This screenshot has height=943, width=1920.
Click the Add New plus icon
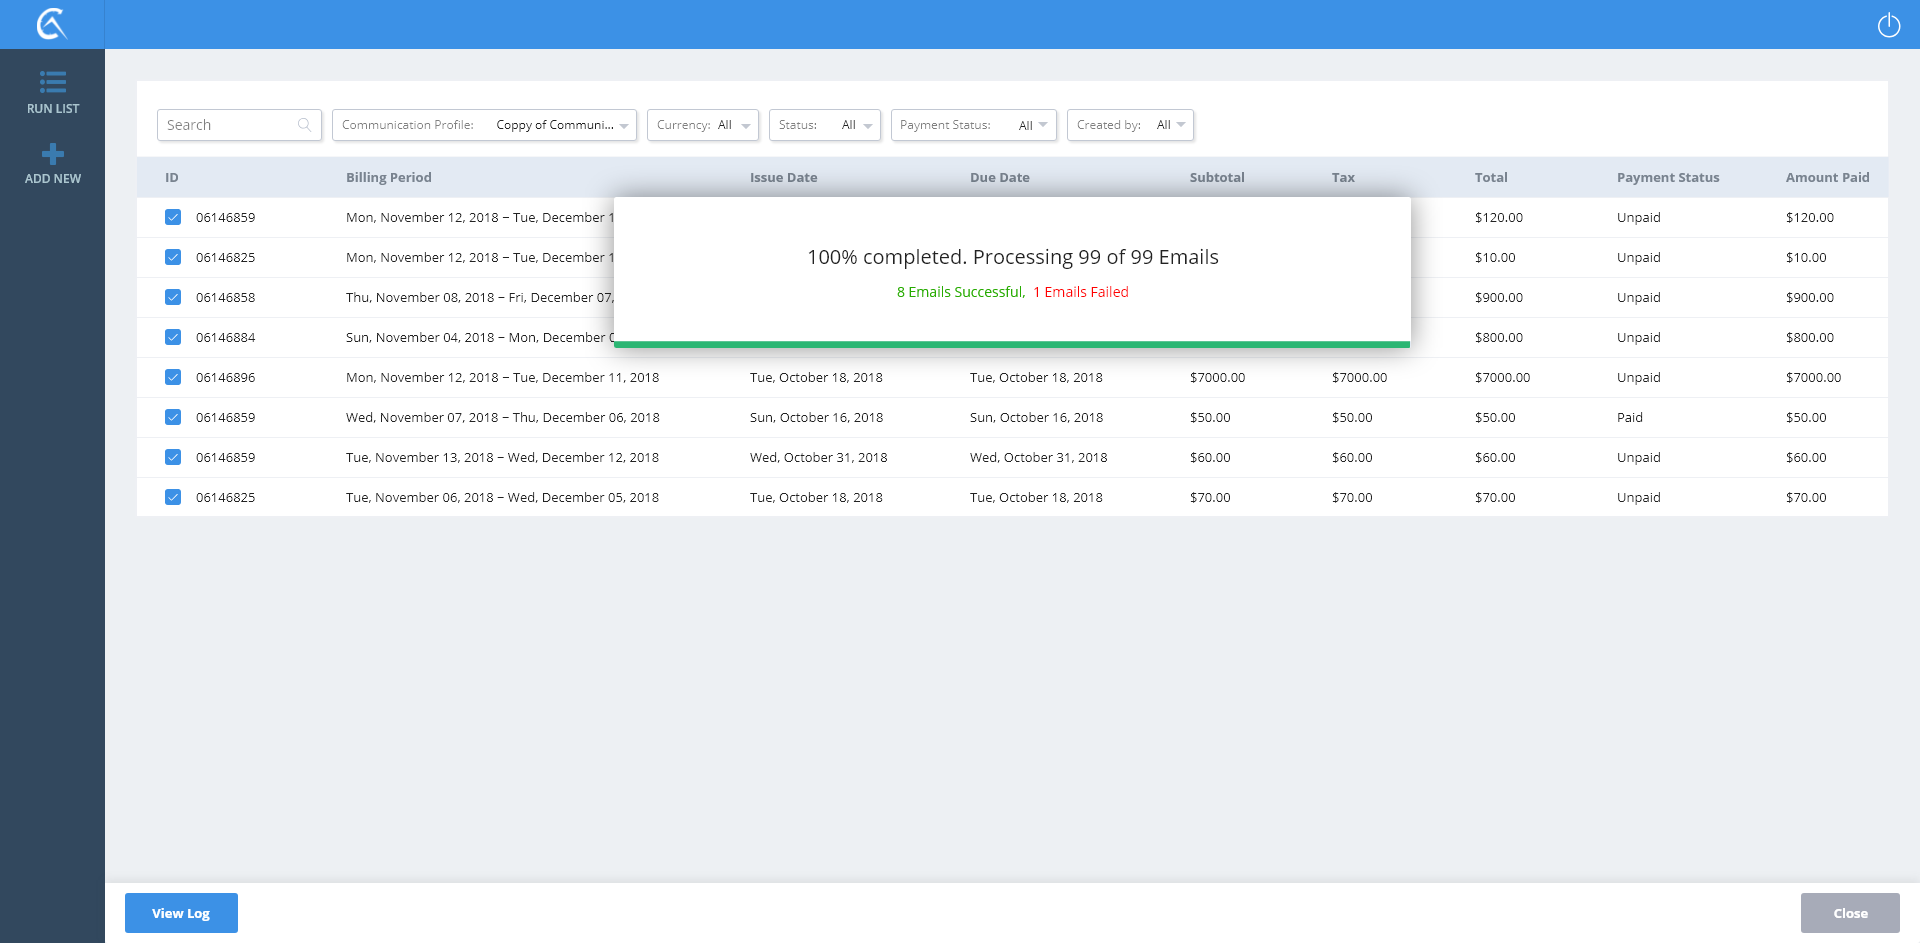click(53, 154)
